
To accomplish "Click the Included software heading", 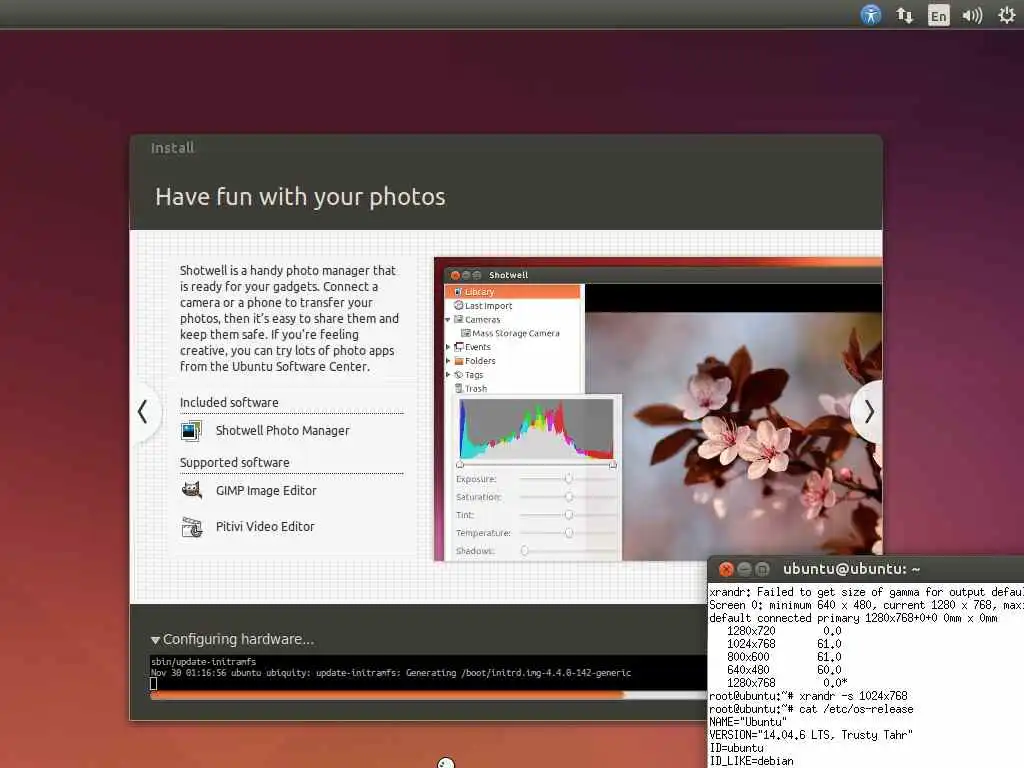I will 229,402.
